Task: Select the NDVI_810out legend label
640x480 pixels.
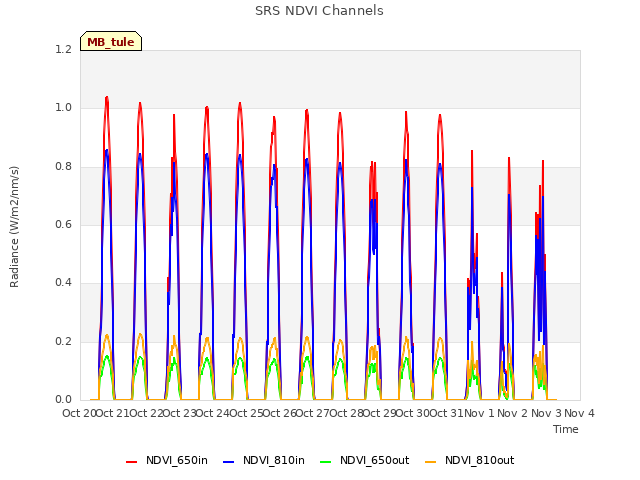Action: 480,460
